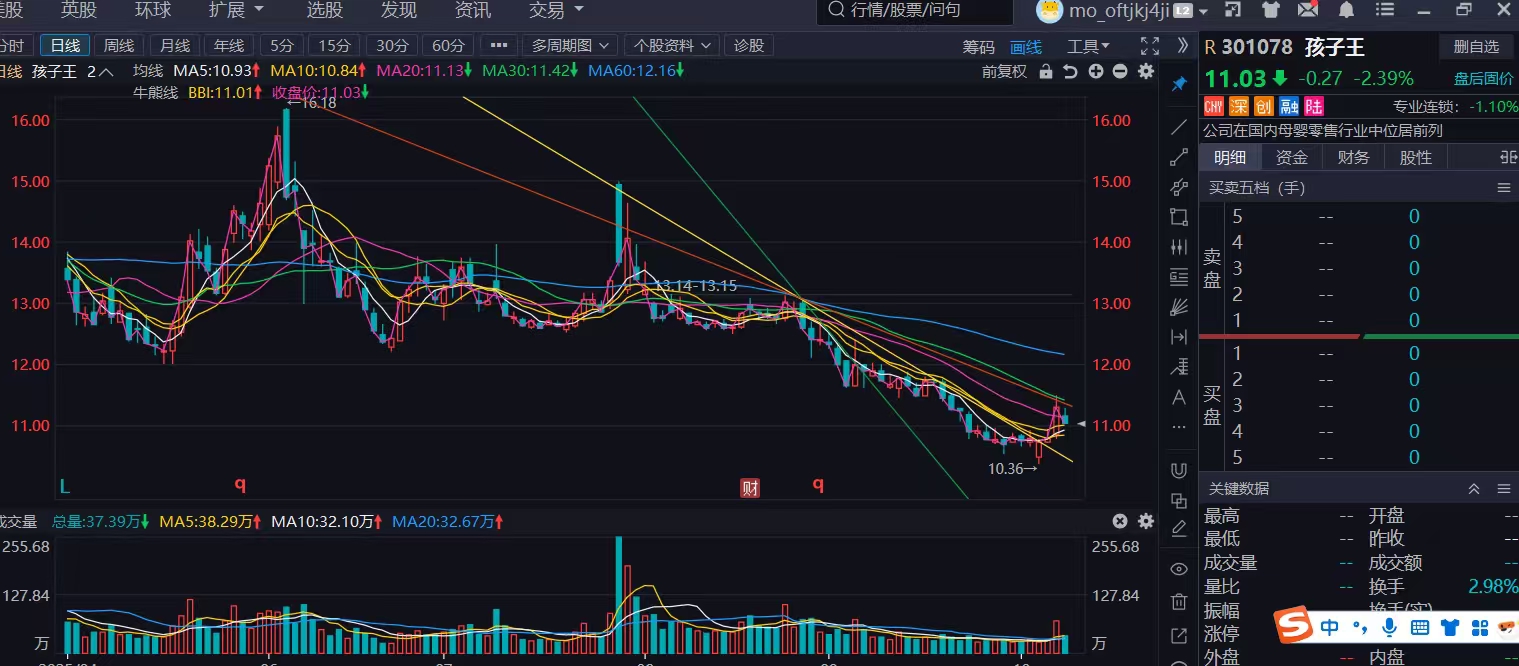Click the overlapping squares layer tool
The width and height of the screenshot is (1519, 666).
pos(1179,500)
